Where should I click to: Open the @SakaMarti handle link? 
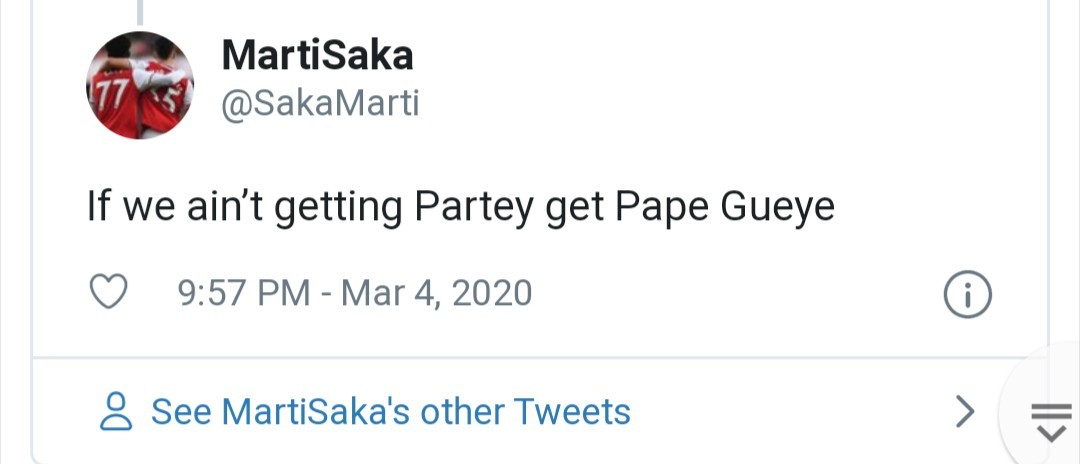[320, 104]
